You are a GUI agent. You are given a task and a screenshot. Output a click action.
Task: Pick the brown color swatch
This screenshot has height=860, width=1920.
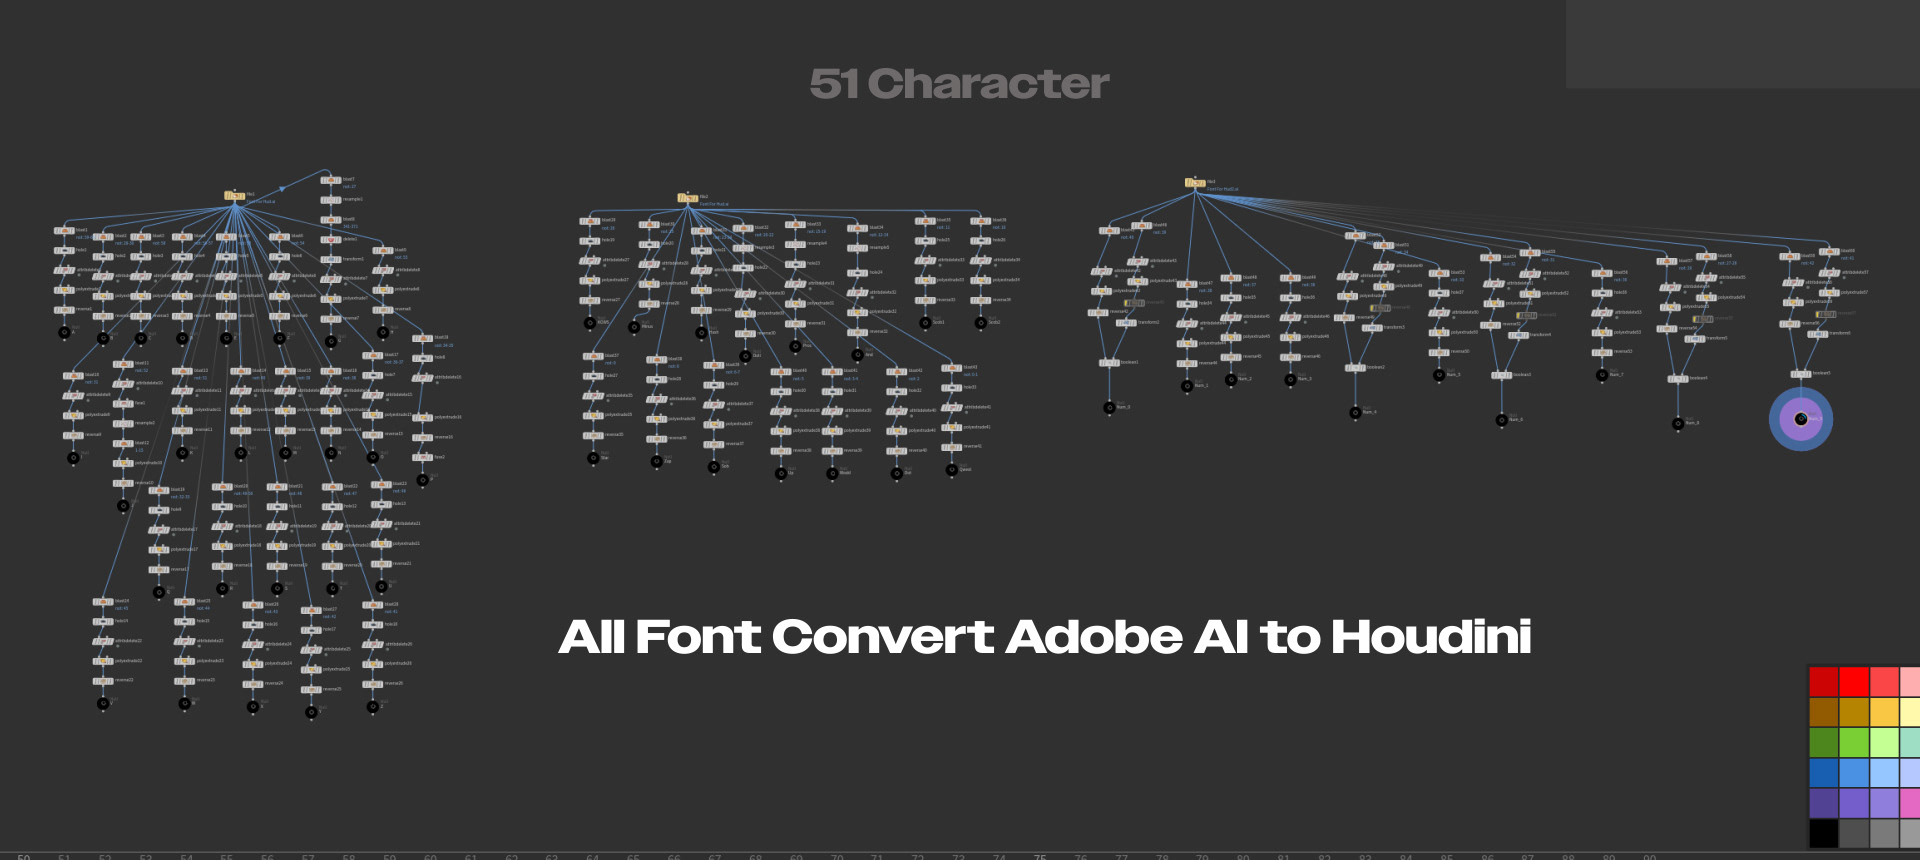tap(1823, 712)
